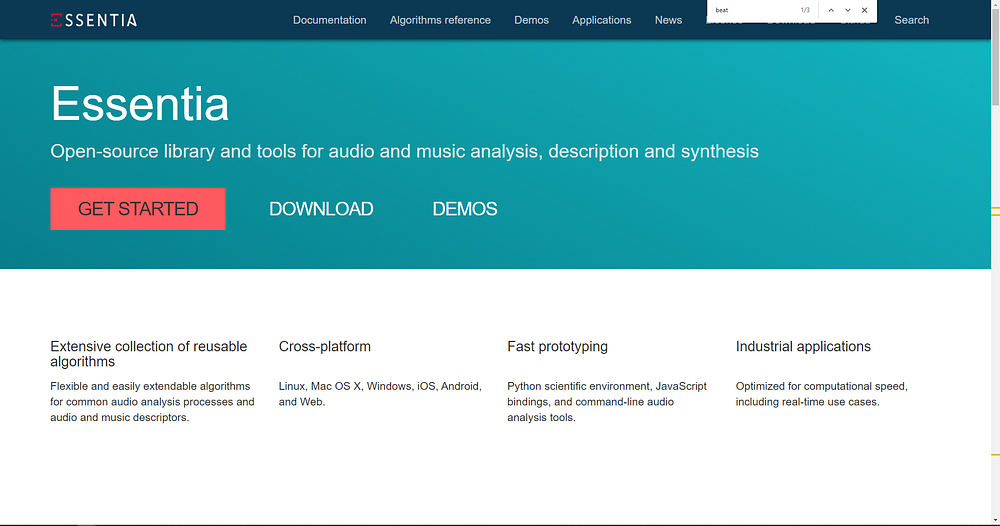Image resolution: width=1000 pixels, height=526 pixels.
Task: Open the Documentation menu item
Action: 330,20
